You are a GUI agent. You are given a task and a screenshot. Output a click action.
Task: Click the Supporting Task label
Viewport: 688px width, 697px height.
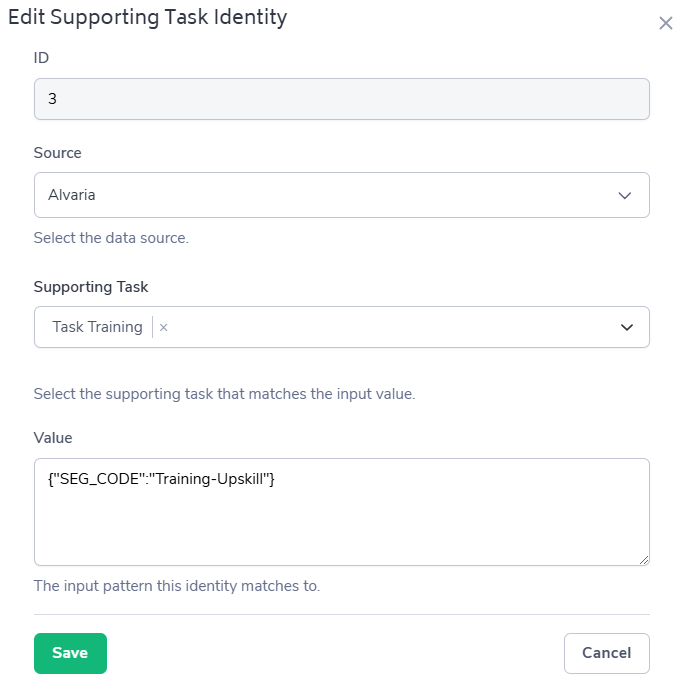pyautogui.click(x=91, y=286)
